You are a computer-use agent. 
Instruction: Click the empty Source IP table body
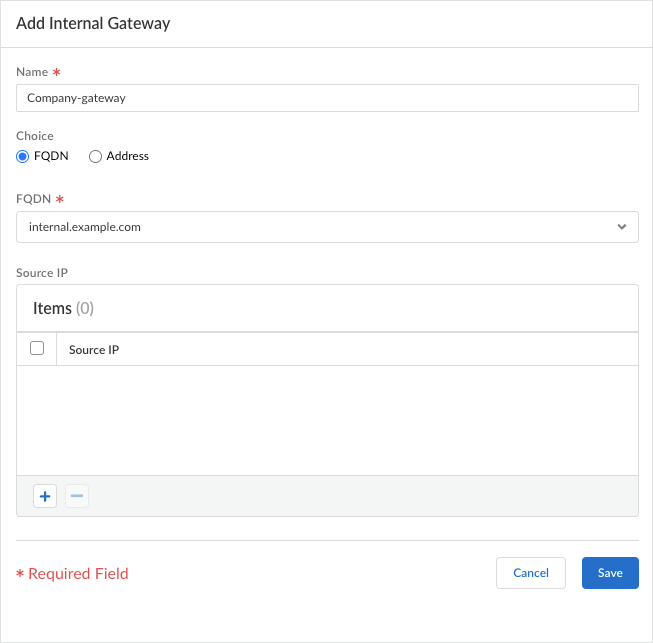327,420
